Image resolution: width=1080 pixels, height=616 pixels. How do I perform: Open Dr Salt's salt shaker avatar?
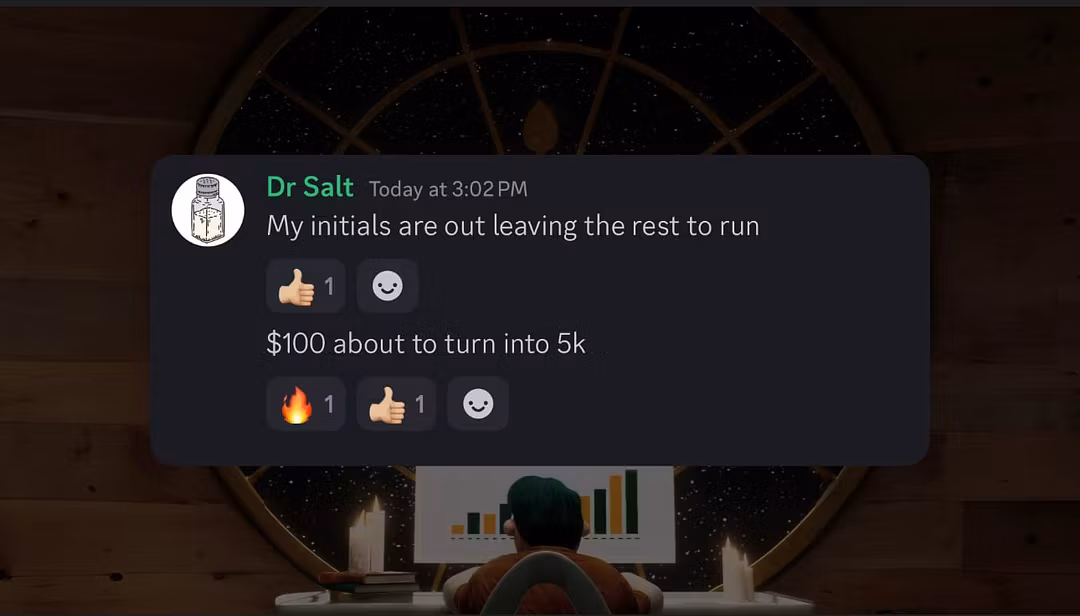coord(208,209)
